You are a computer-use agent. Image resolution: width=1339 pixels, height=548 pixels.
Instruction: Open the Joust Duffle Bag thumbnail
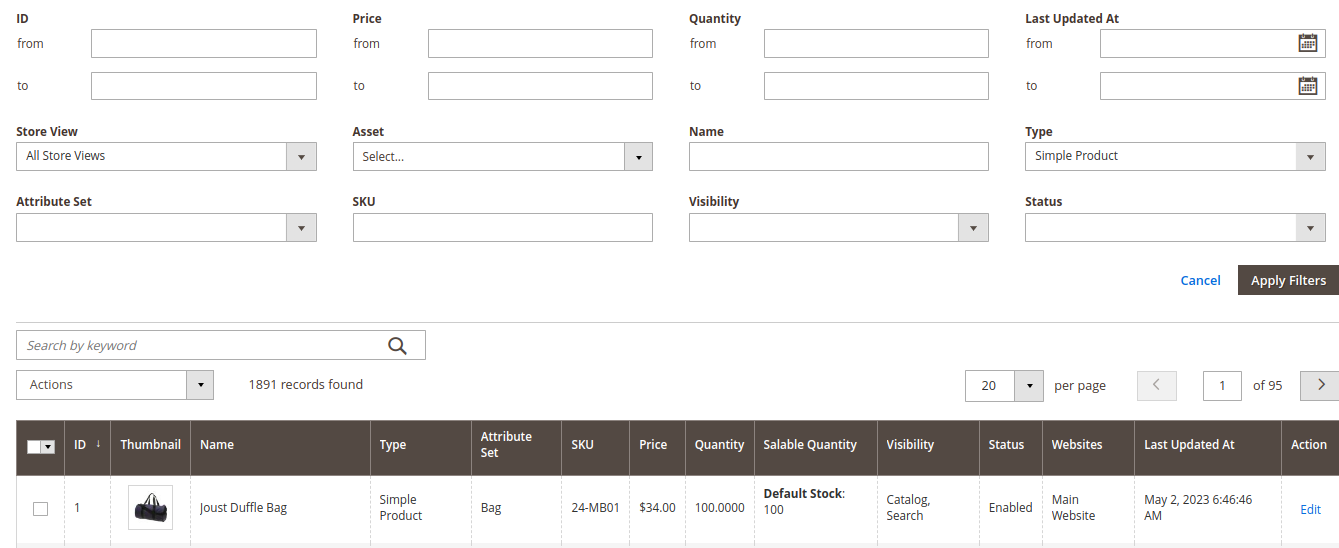point(150,508)
